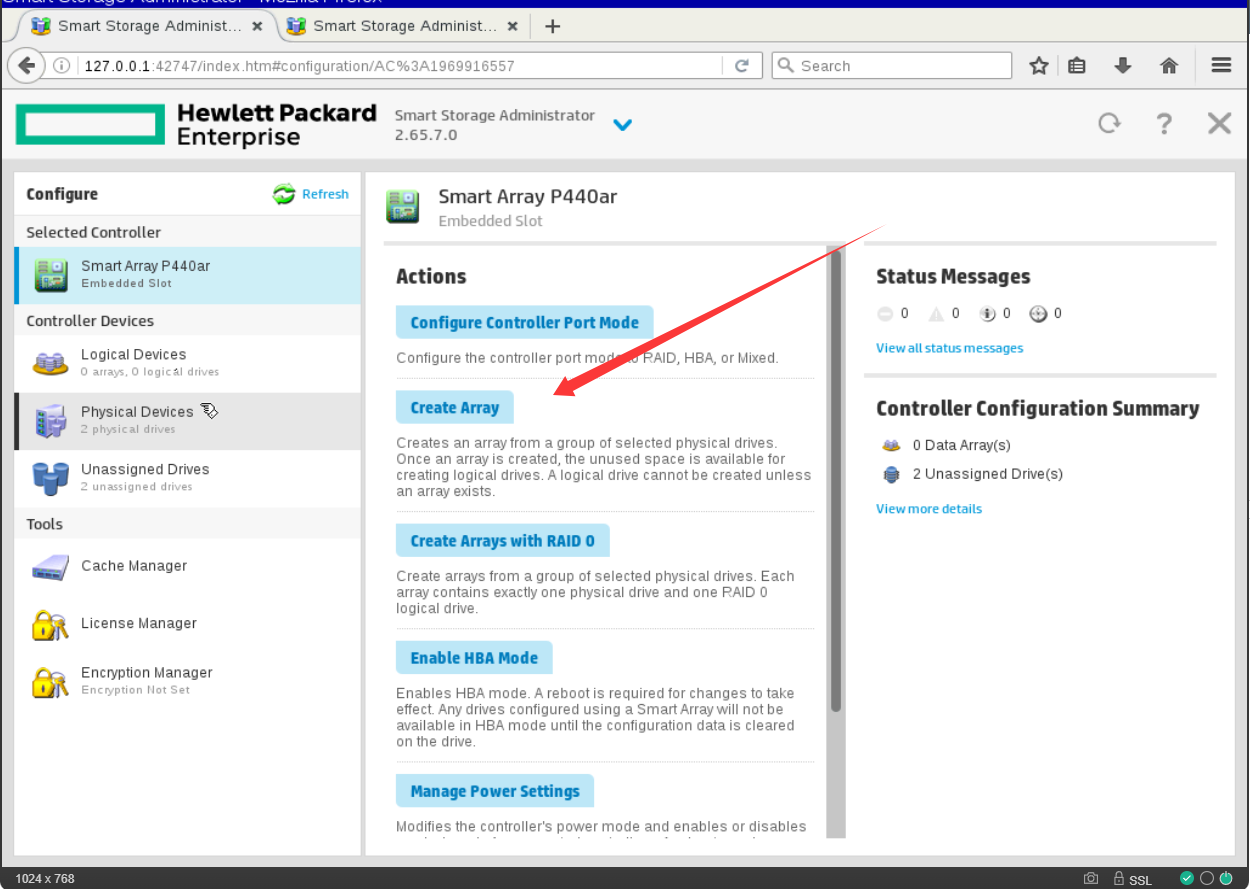1250x889 pixels.
Task: Click the License Manager padlock icon
Action: pyautogui.click(x=50, y=625)
